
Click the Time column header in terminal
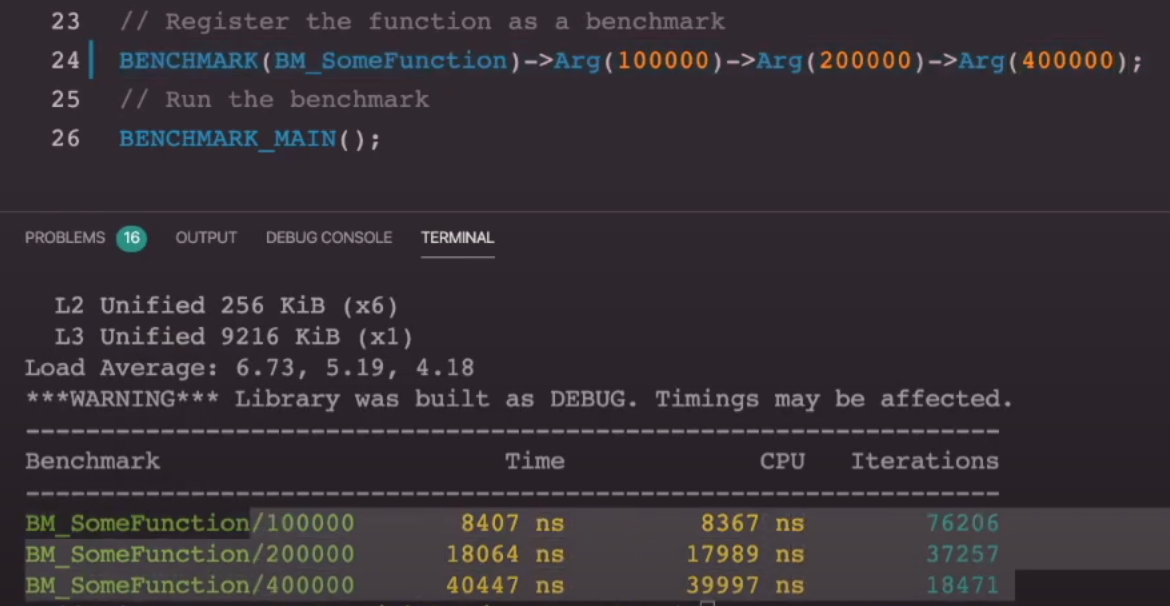click(x=534, y=461)
